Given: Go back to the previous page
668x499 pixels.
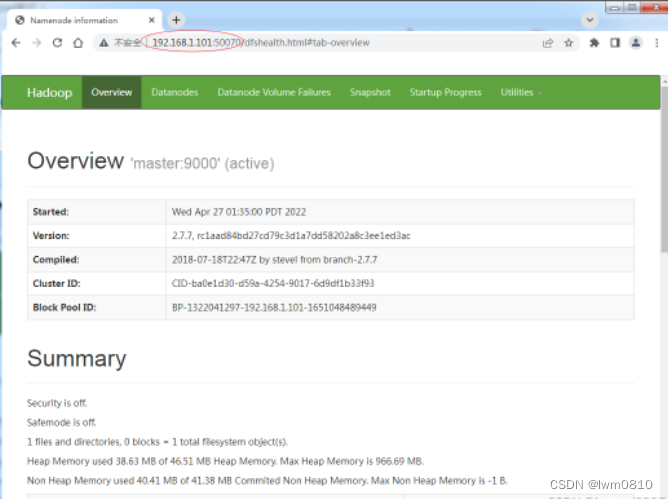Looking at the screenshot, I should [x=16, y=43].
